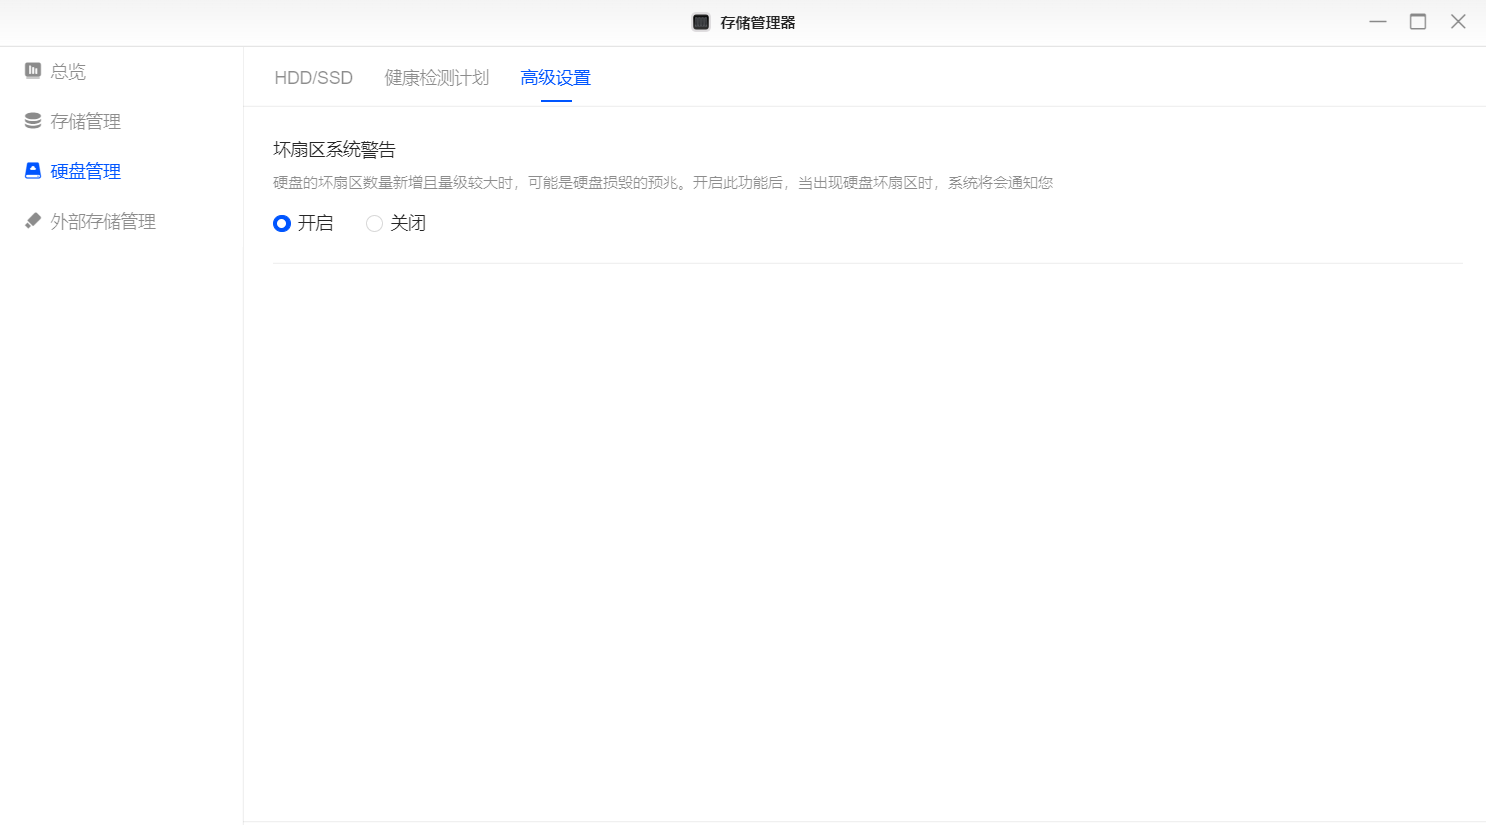The width and height of the screenshot is (1486, 825).
Task: Minimize the 存储管理器 window
Action: [x=1378, y=22]
